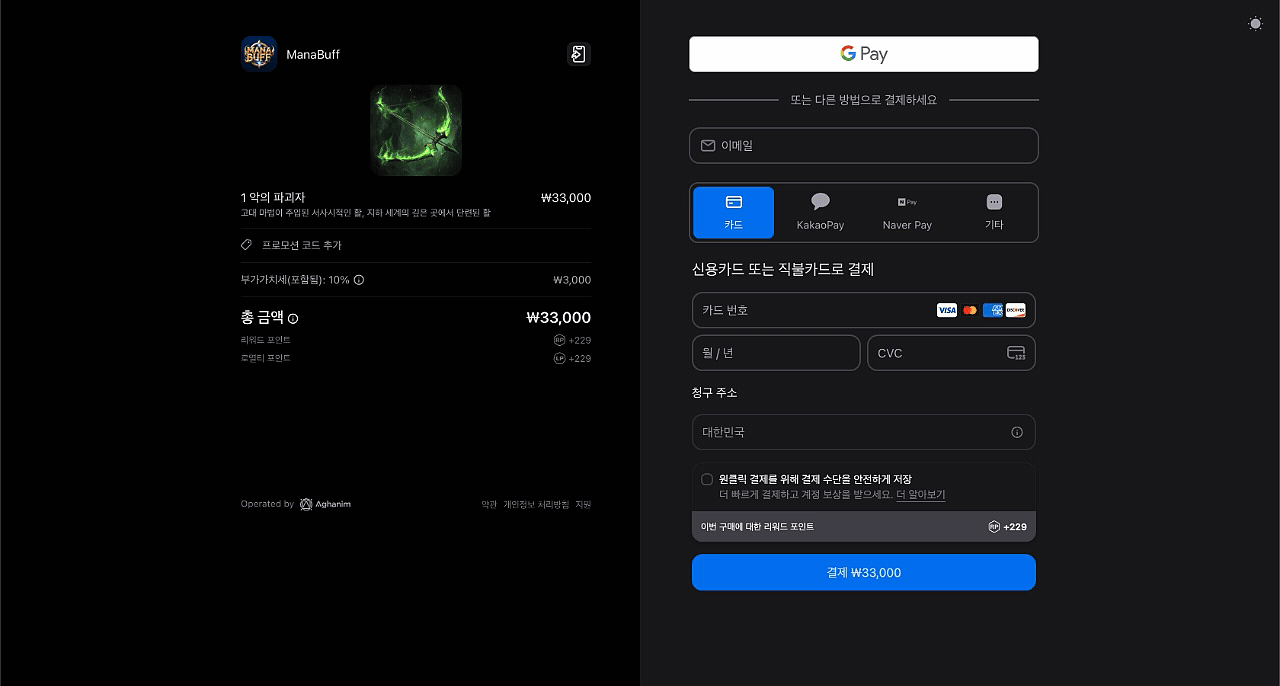Select the Naver Pay payment tab
The height and width of the screenshot is (686, 1280).
(907, 212)
